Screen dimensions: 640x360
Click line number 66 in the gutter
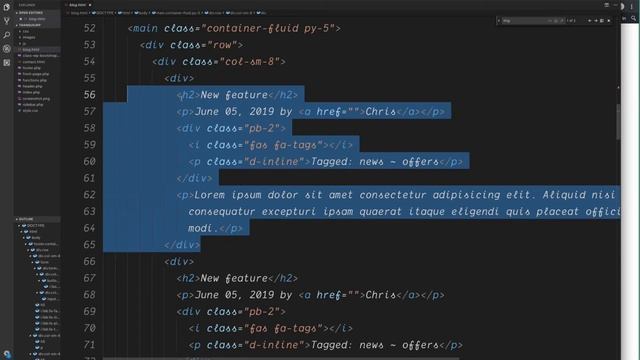89,261
